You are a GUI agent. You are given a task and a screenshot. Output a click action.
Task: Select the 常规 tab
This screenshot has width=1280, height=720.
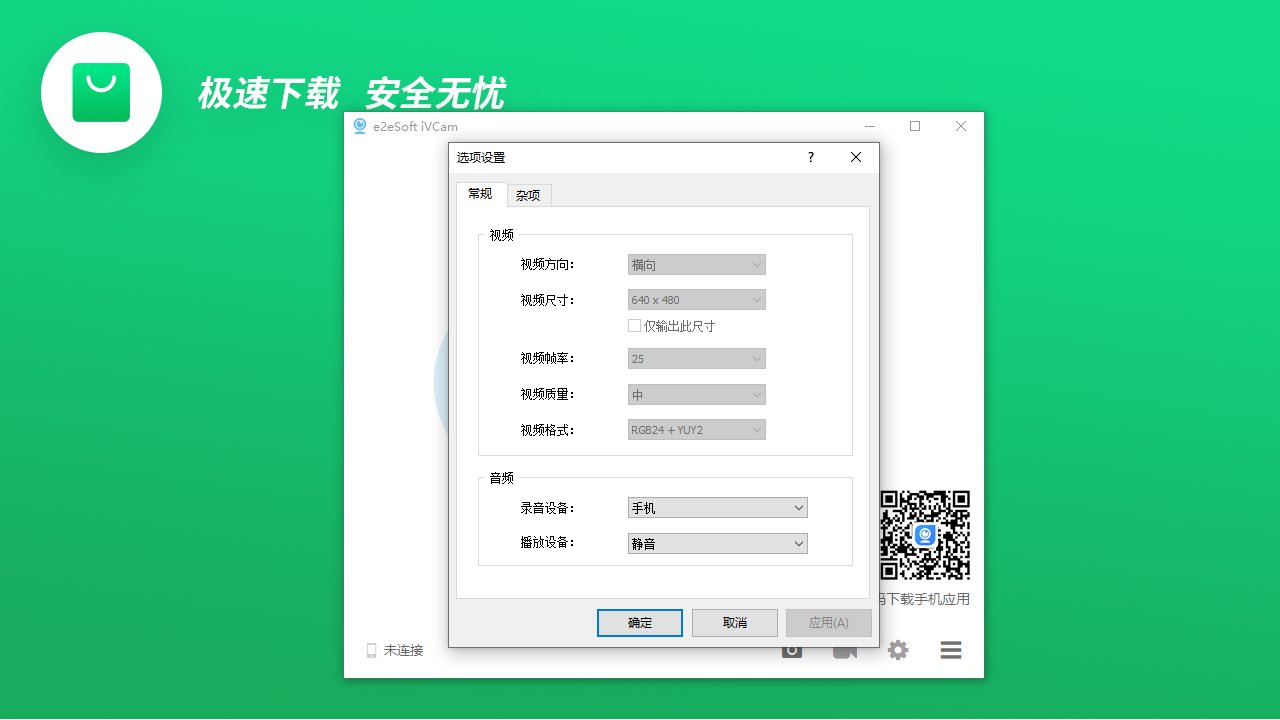(x=480, y=194)
